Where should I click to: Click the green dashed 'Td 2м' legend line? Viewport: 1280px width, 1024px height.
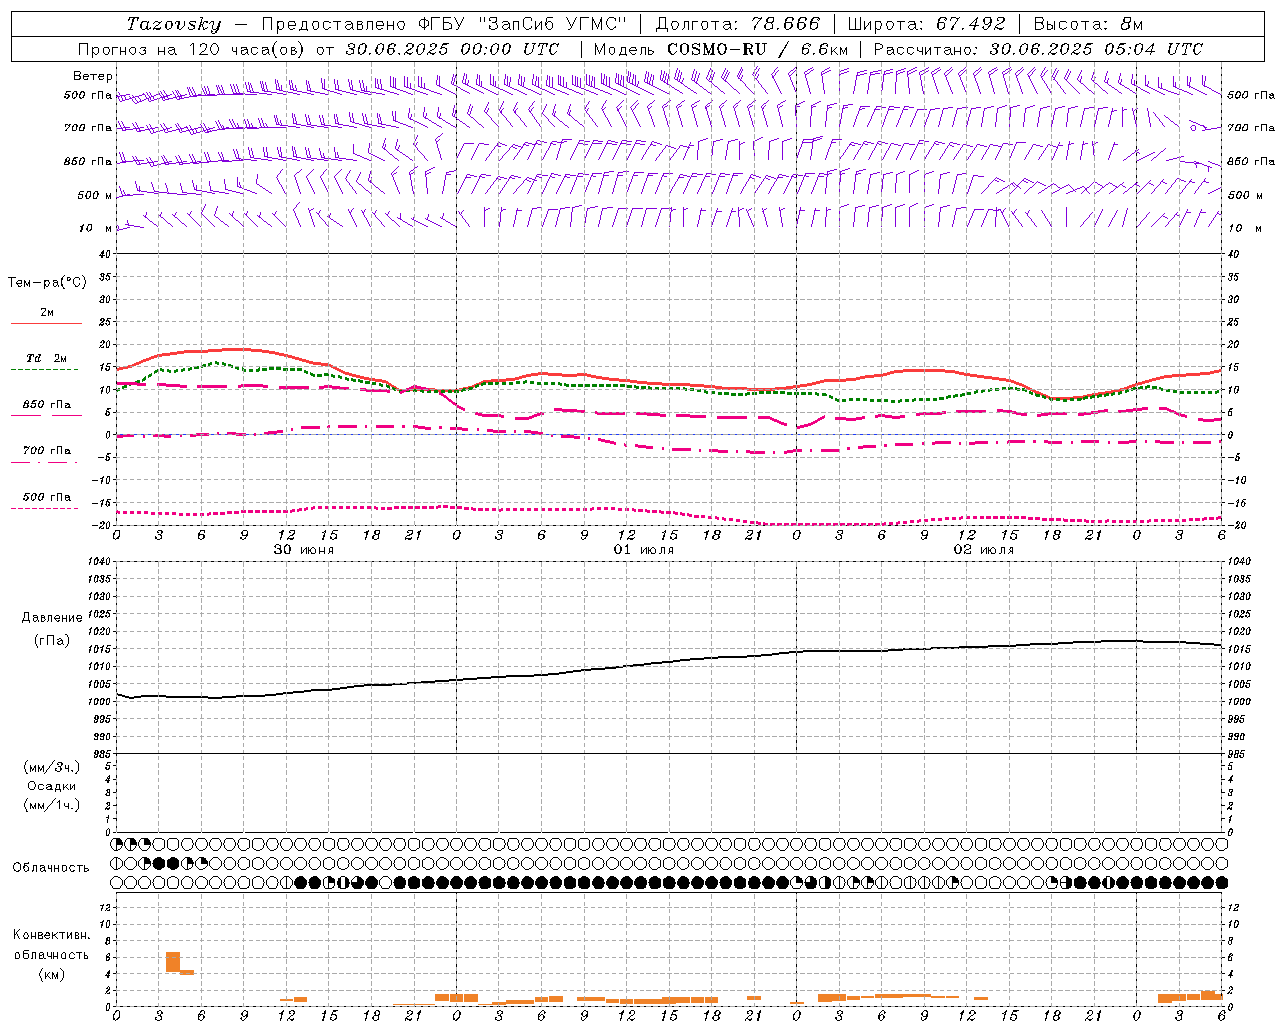click(44, 369)
